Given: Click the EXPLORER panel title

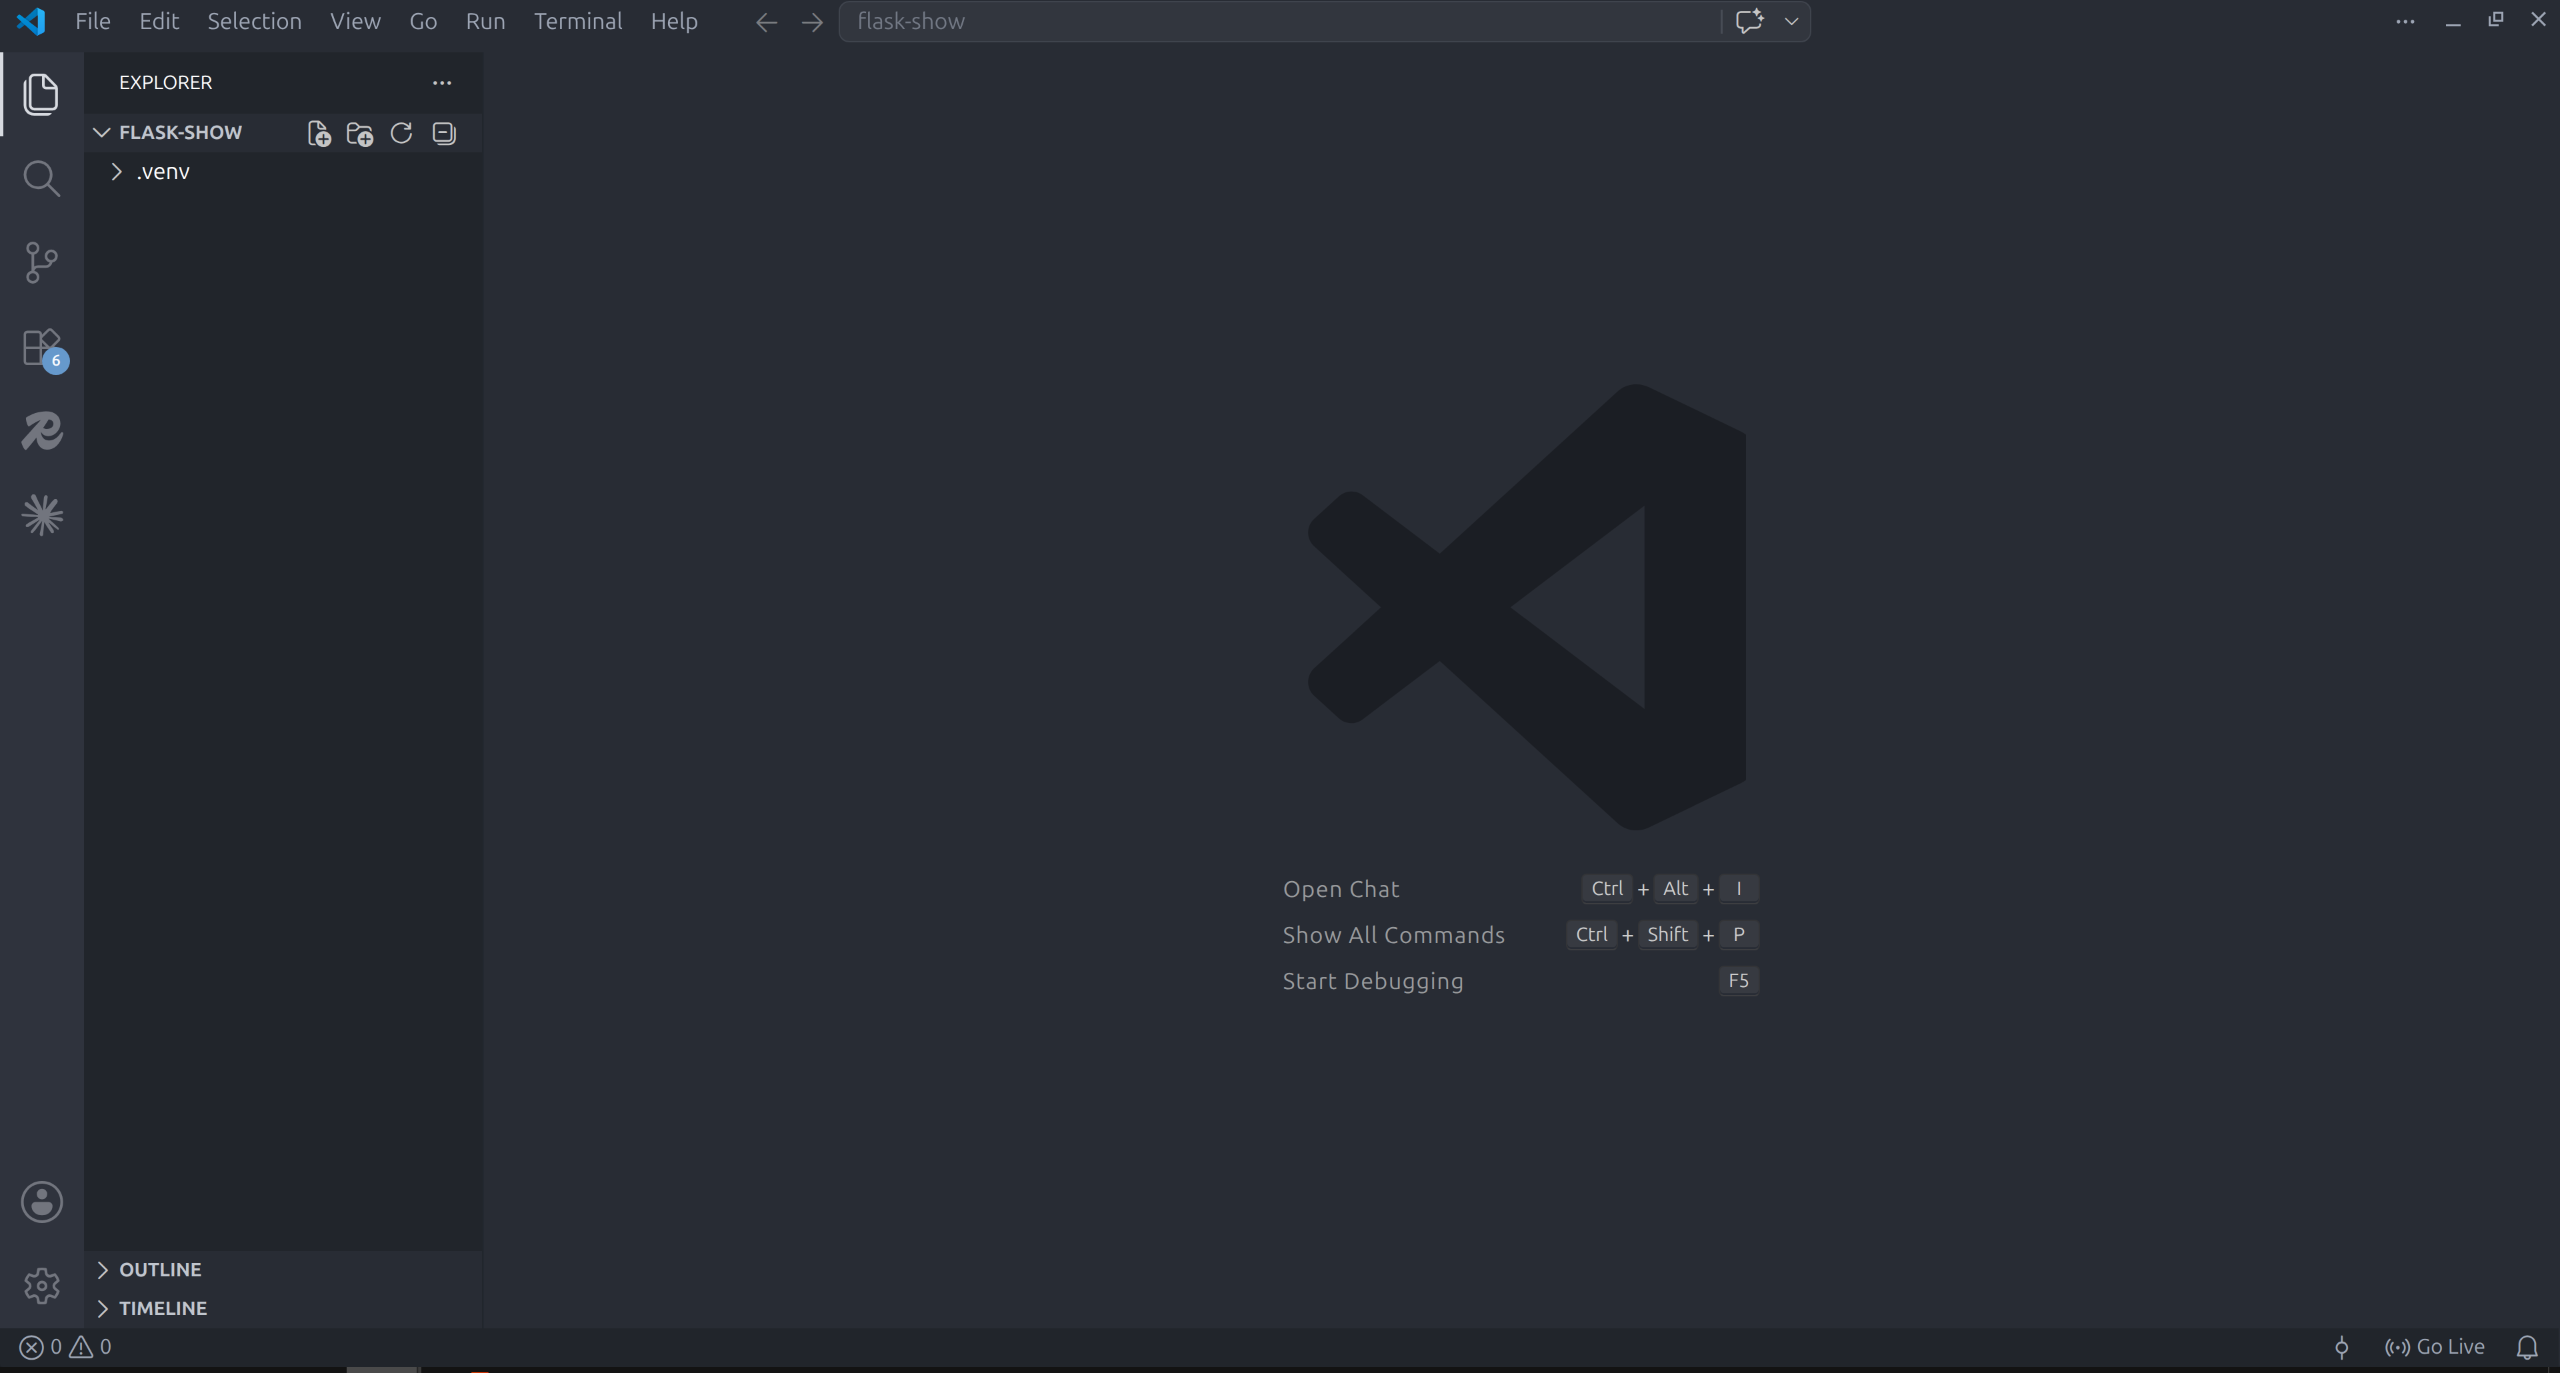Looking at the screenshot, I should pyautogui.click(x=165, y=83).
